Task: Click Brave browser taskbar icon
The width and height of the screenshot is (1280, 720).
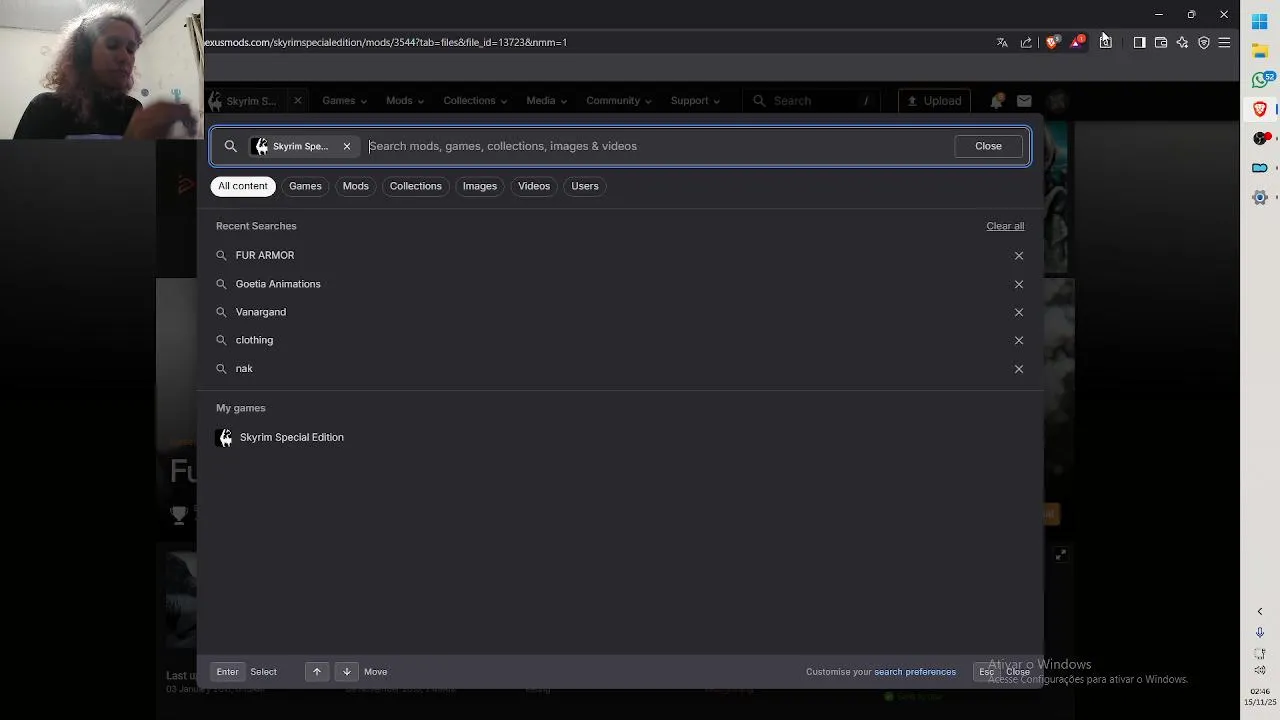Action: (1260, 108)
